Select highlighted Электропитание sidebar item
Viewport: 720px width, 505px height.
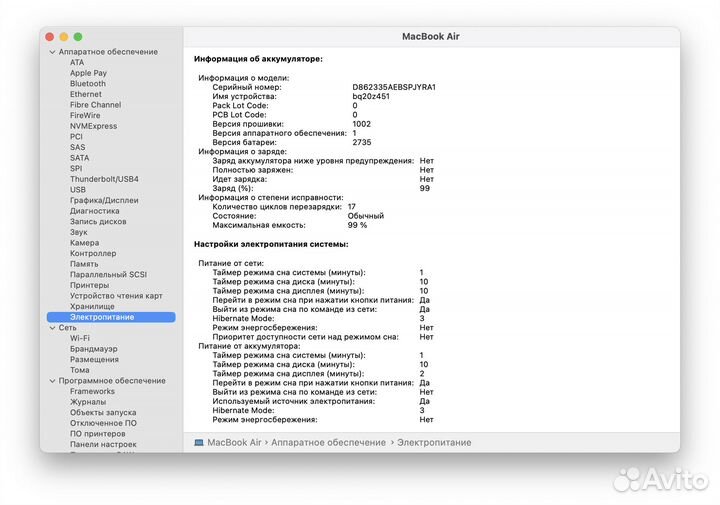click(x=111, y=317)
